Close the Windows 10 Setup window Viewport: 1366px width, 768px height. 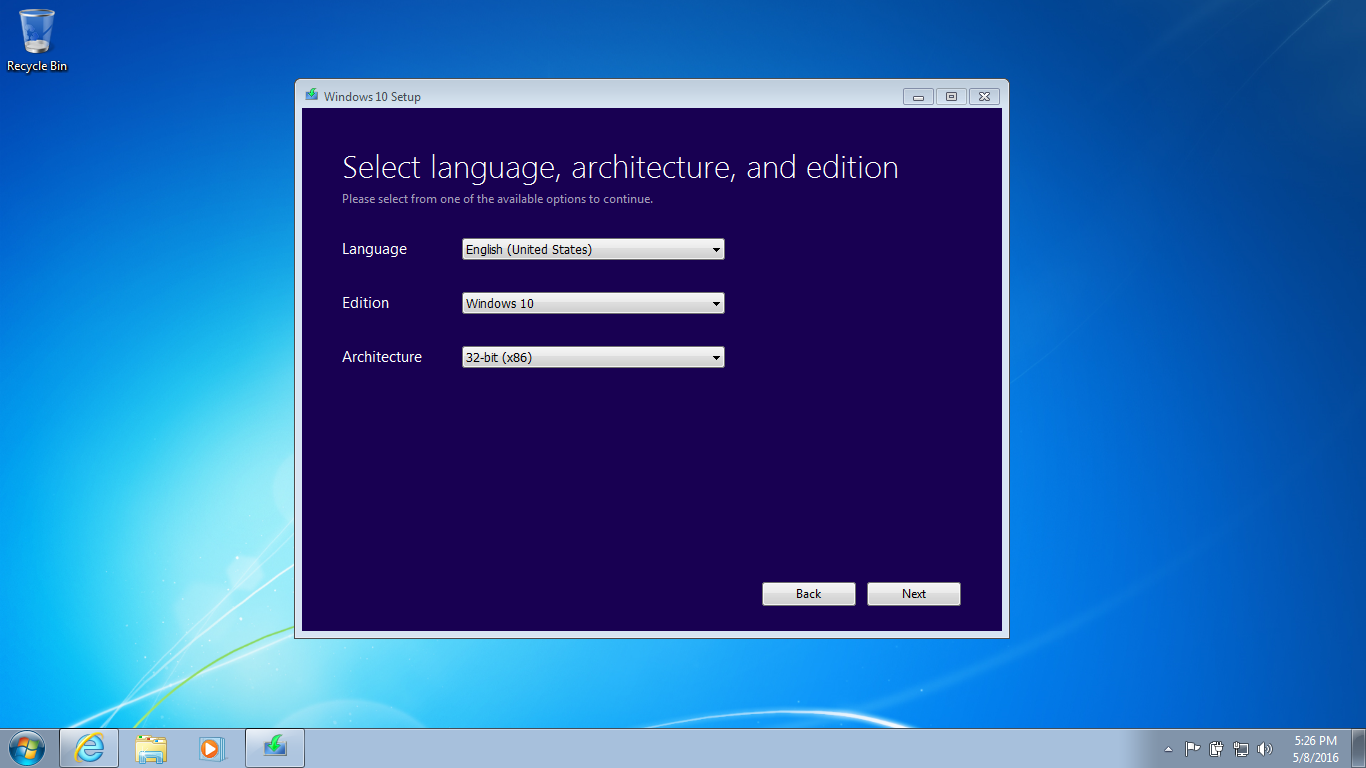point(984,97)
